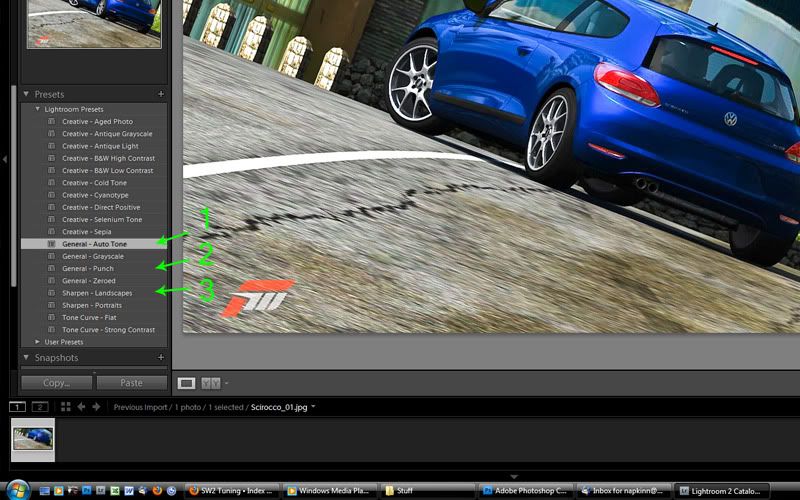Click the Show Desktop quick launch icon
Viewport: 800px width, 500px height.
pyautogui.click(x=44, y=491)
